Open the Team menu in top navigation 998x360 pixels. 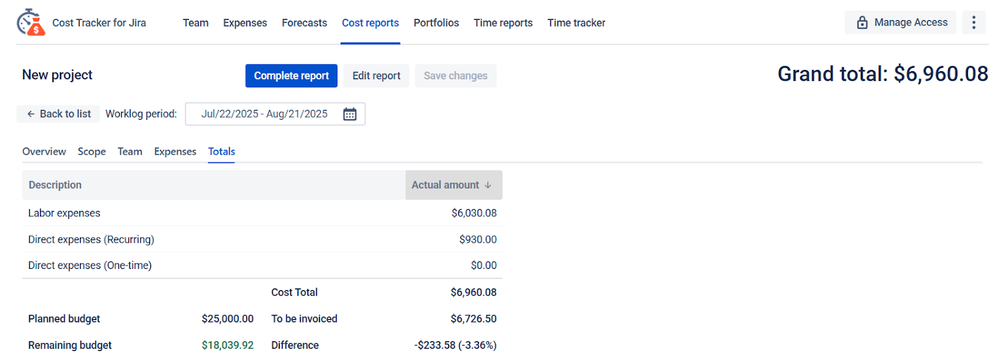tap(195, 23)
